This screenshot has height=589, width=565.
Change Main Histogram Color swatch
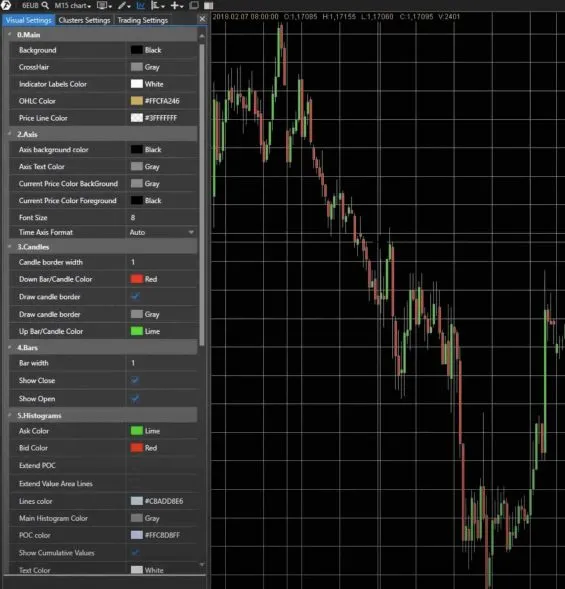(136, 518)
